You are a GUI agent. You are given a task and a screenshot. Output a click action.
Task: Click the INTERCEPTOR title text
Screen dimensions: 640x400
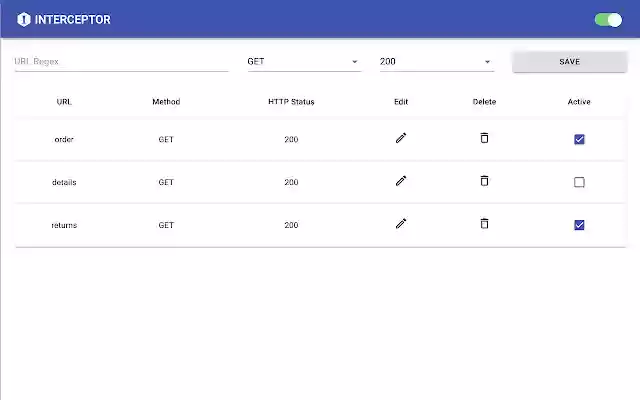click(x=73, y=20)
